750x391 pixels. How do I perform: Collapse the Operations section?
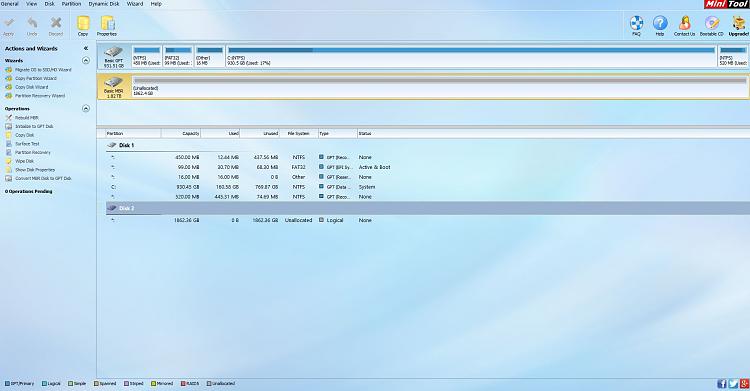[x=86, y=109]
